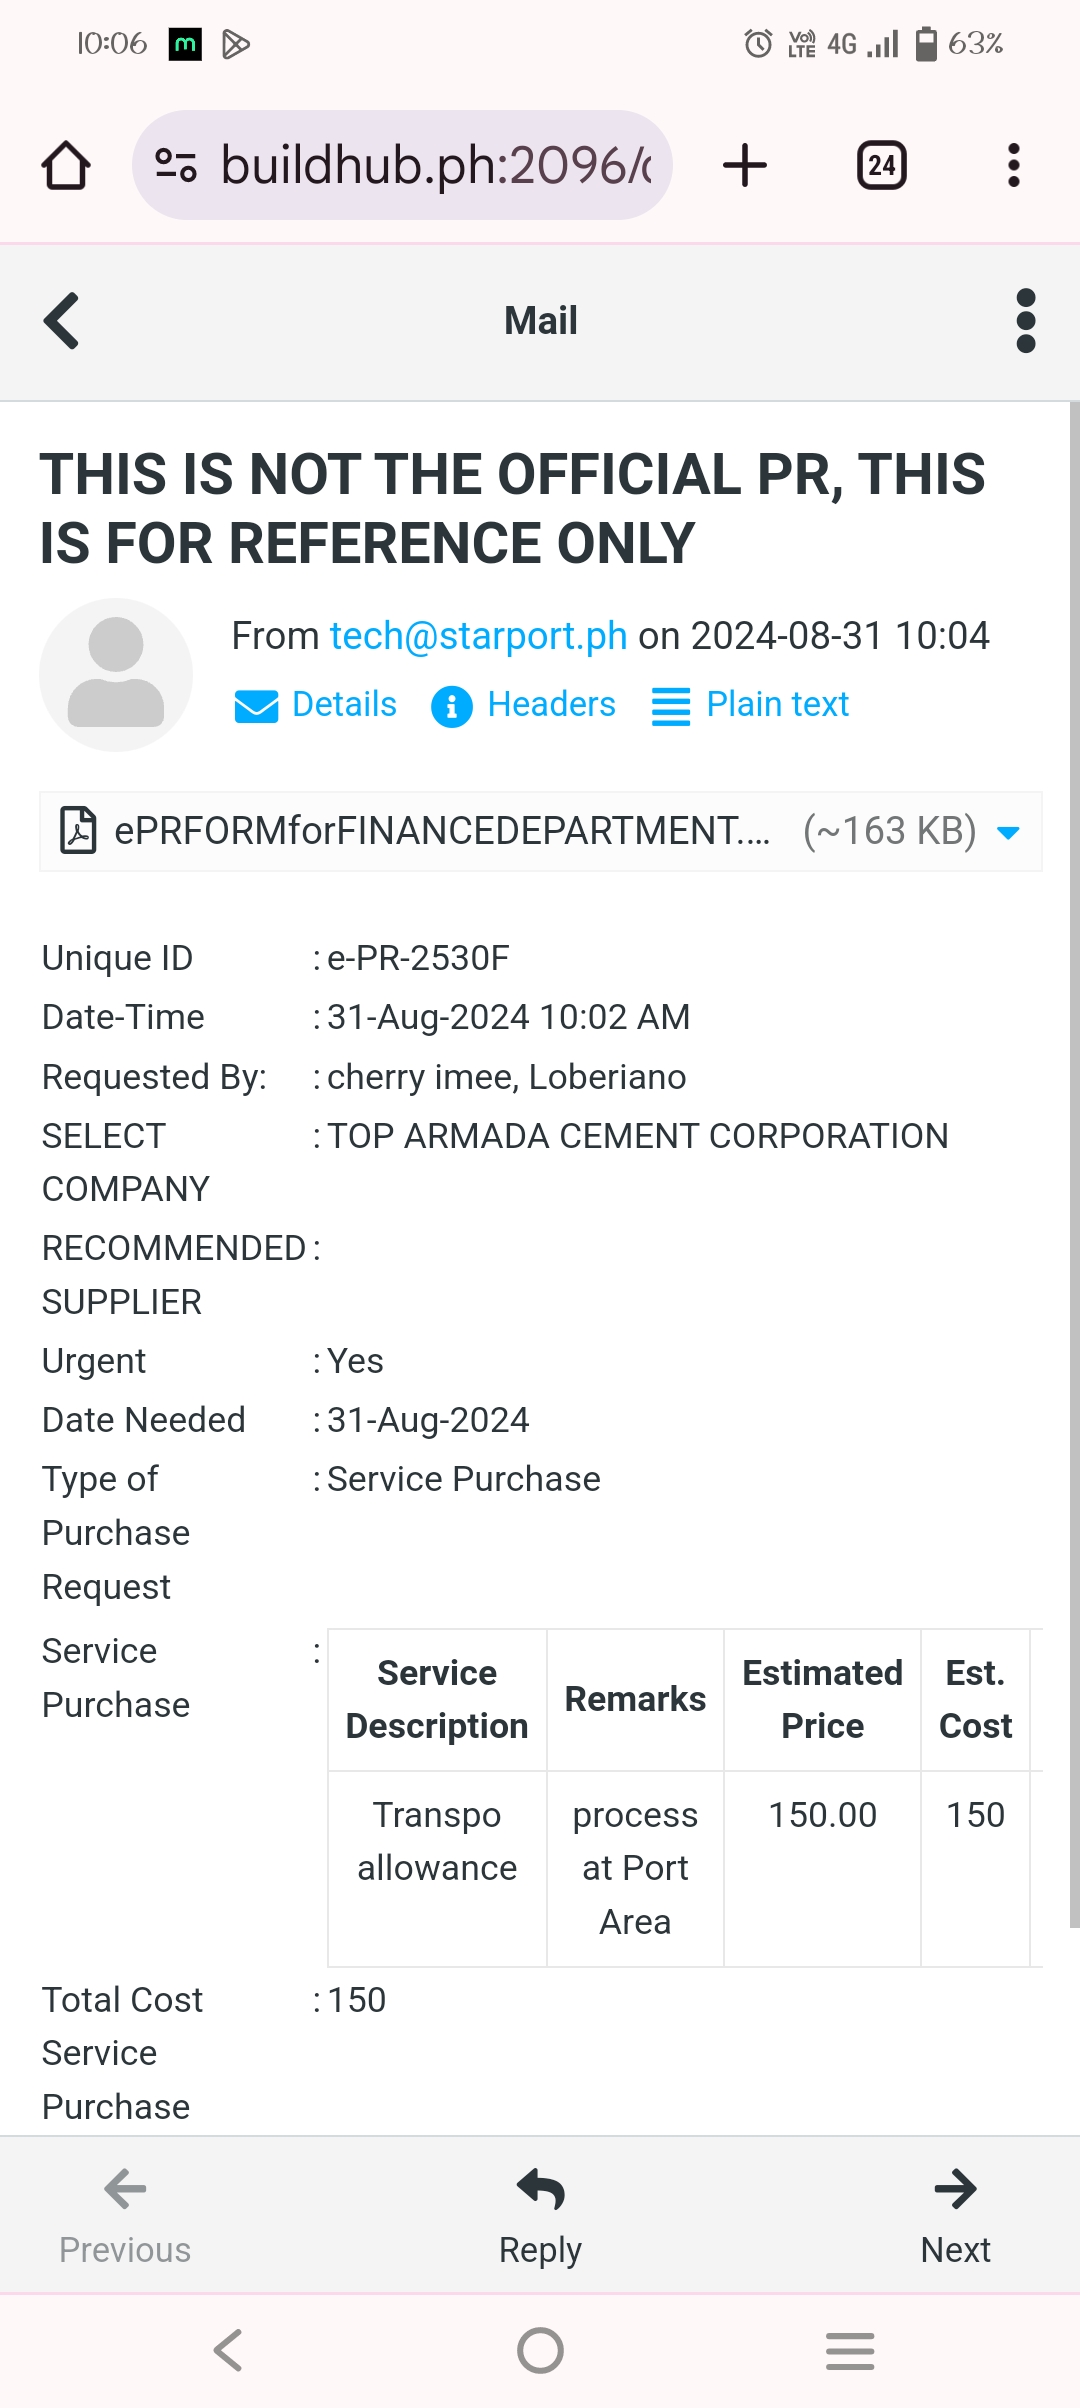Switch to Plain text view
This screenshot has height=2408, width=1080.
tap(750, 705)
